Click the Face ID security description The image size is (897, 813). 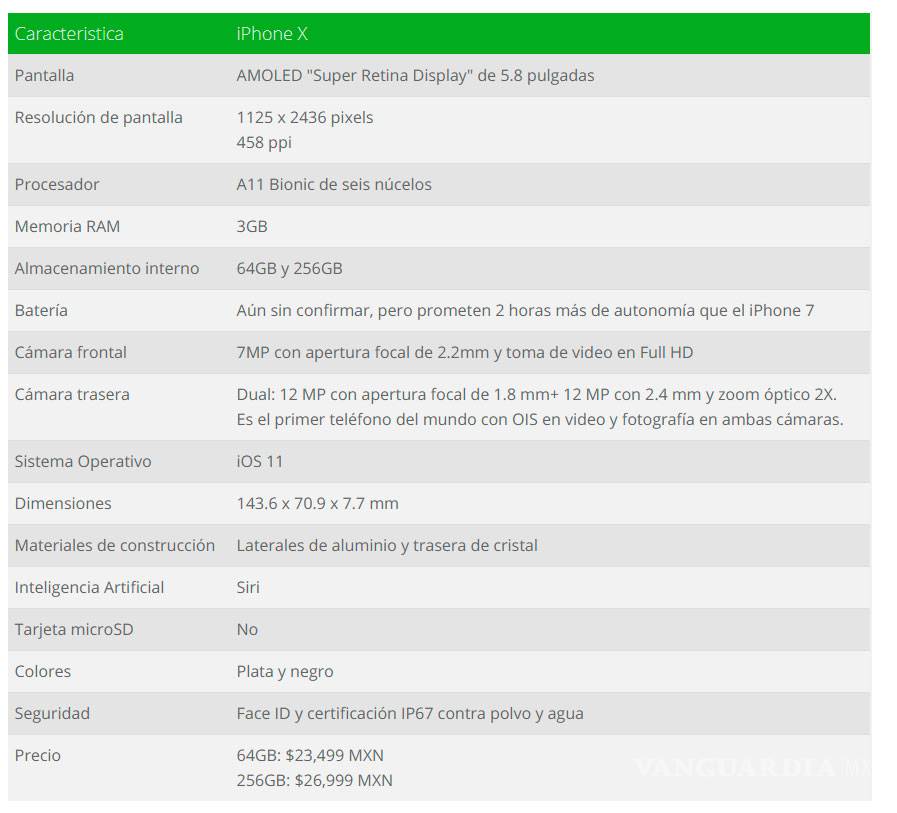[409, 713]
